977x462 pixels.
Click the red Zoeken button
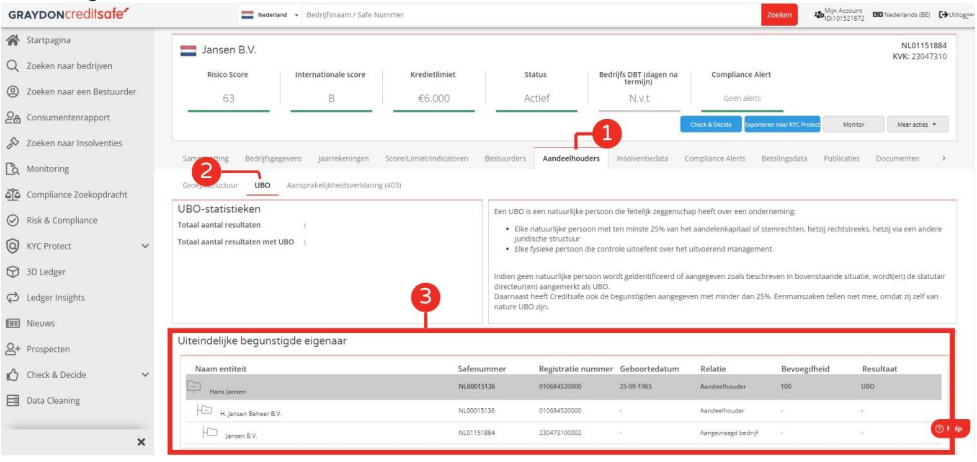pyautogui.click(x=779, y=15)
